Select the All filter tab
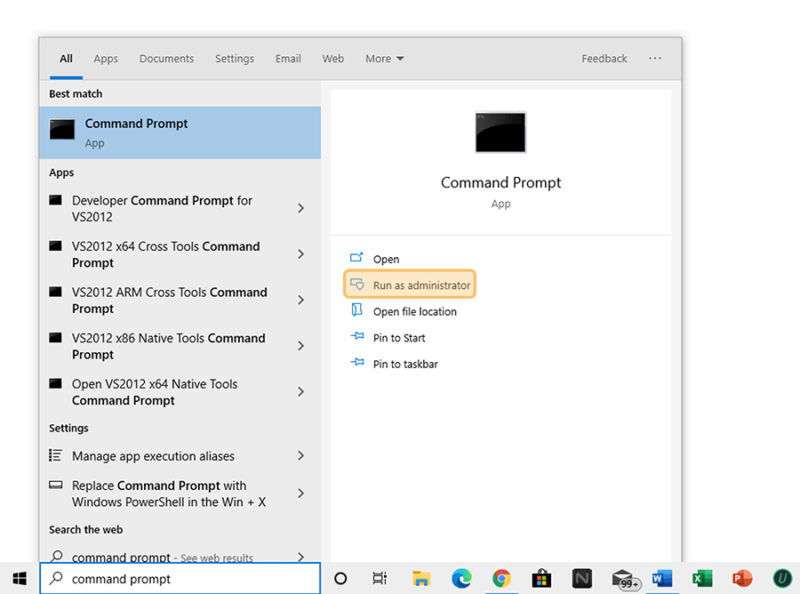 66,59
